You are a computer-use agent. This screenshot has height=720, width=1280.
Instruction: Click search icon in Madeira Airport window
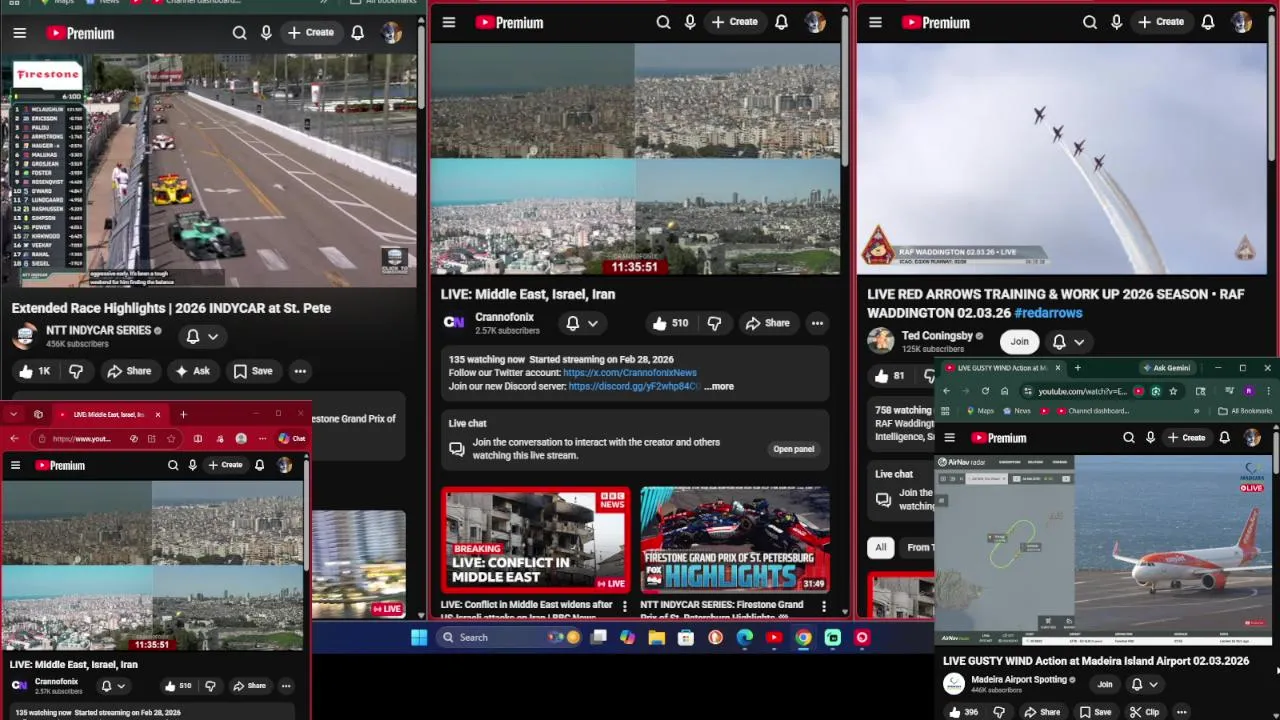[x=1128, y=438]
